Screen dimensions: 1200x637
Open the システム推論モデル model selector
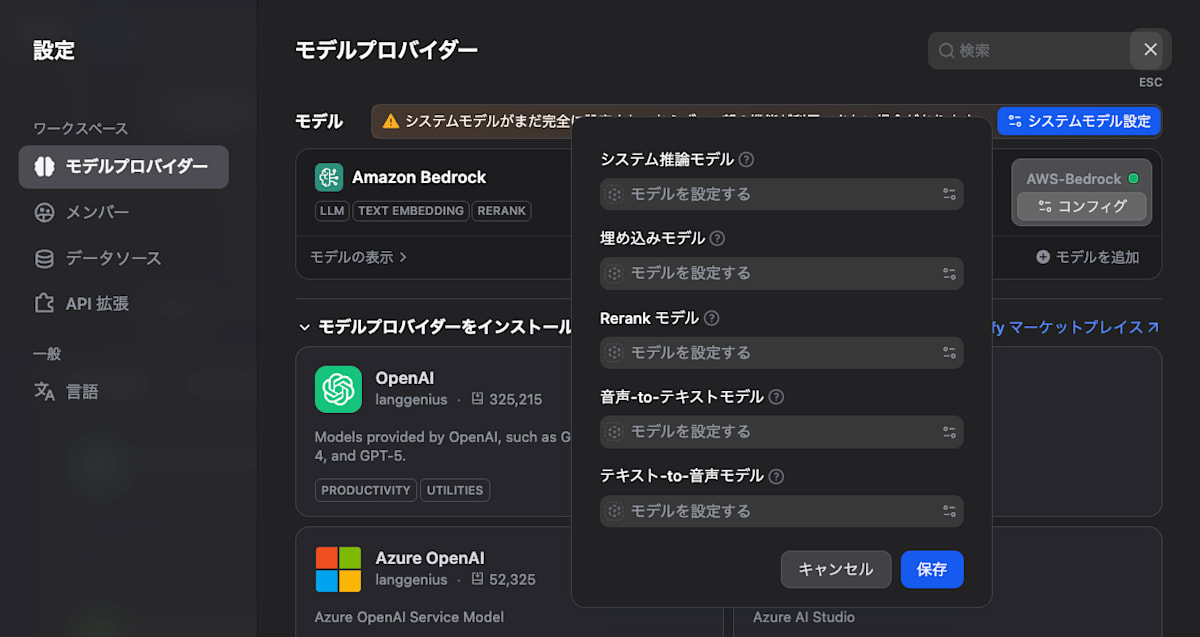tap(781, 194)
